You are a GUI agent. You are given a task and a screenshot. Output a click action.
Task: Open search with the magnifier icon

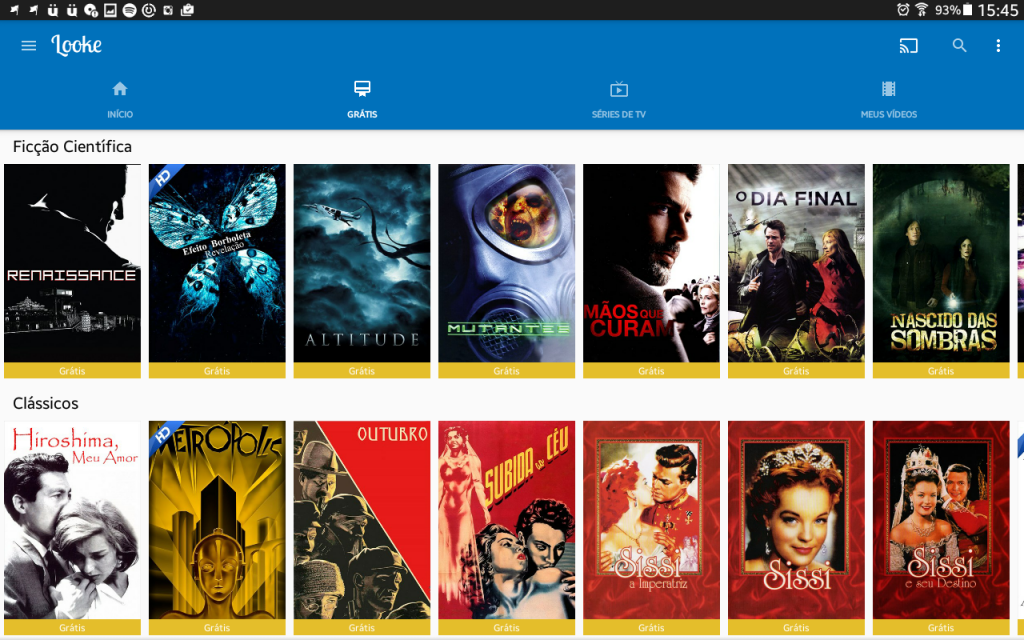click(x=959, y=46)
